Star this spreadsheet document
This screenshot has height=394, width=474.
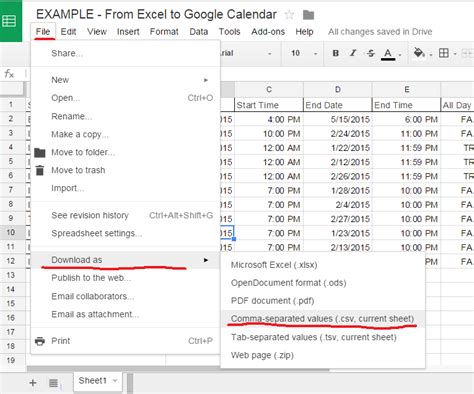[x=289, y=15]
